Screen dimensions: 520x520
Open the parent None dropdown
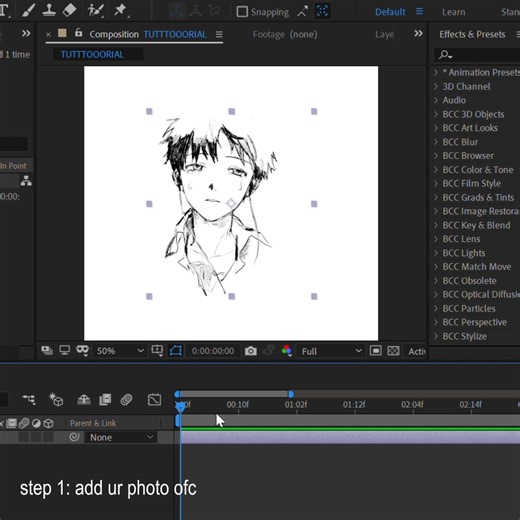[120, 437]
